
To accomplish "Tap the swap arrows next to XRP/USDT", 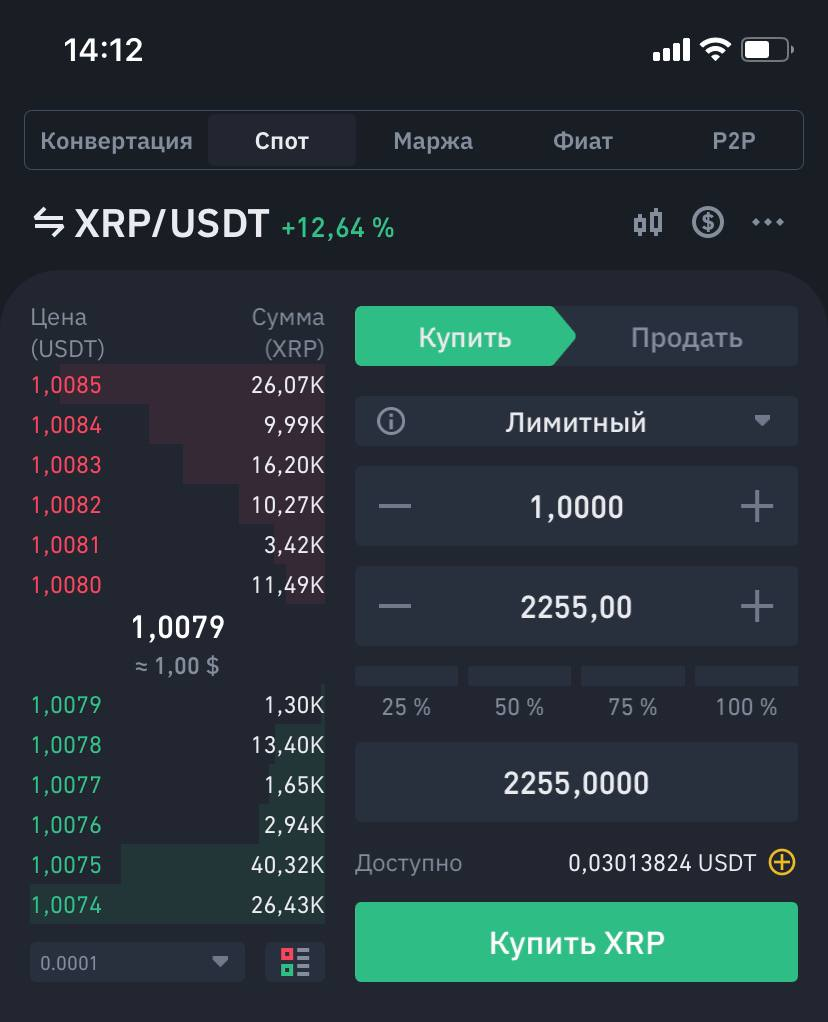I will click(x=49, y=222).
